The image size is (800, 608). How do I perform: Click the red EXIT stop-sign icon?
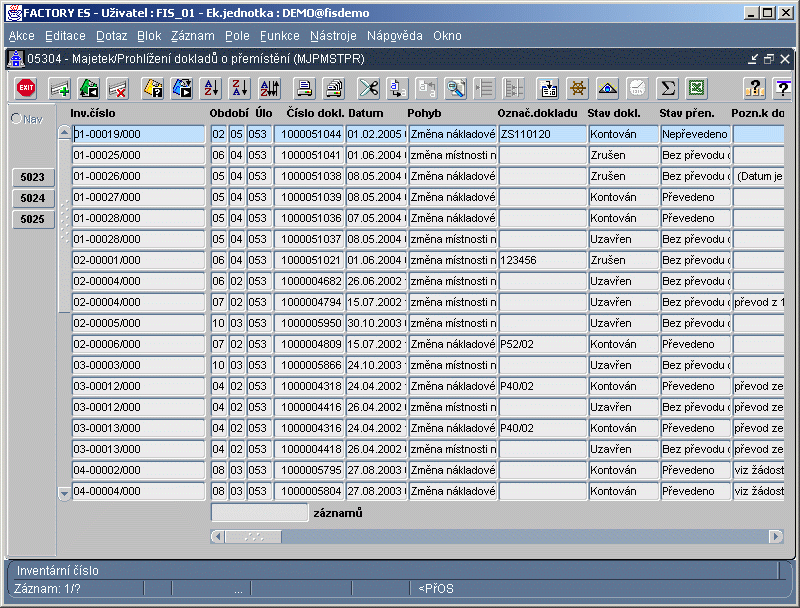coord(26,88)
